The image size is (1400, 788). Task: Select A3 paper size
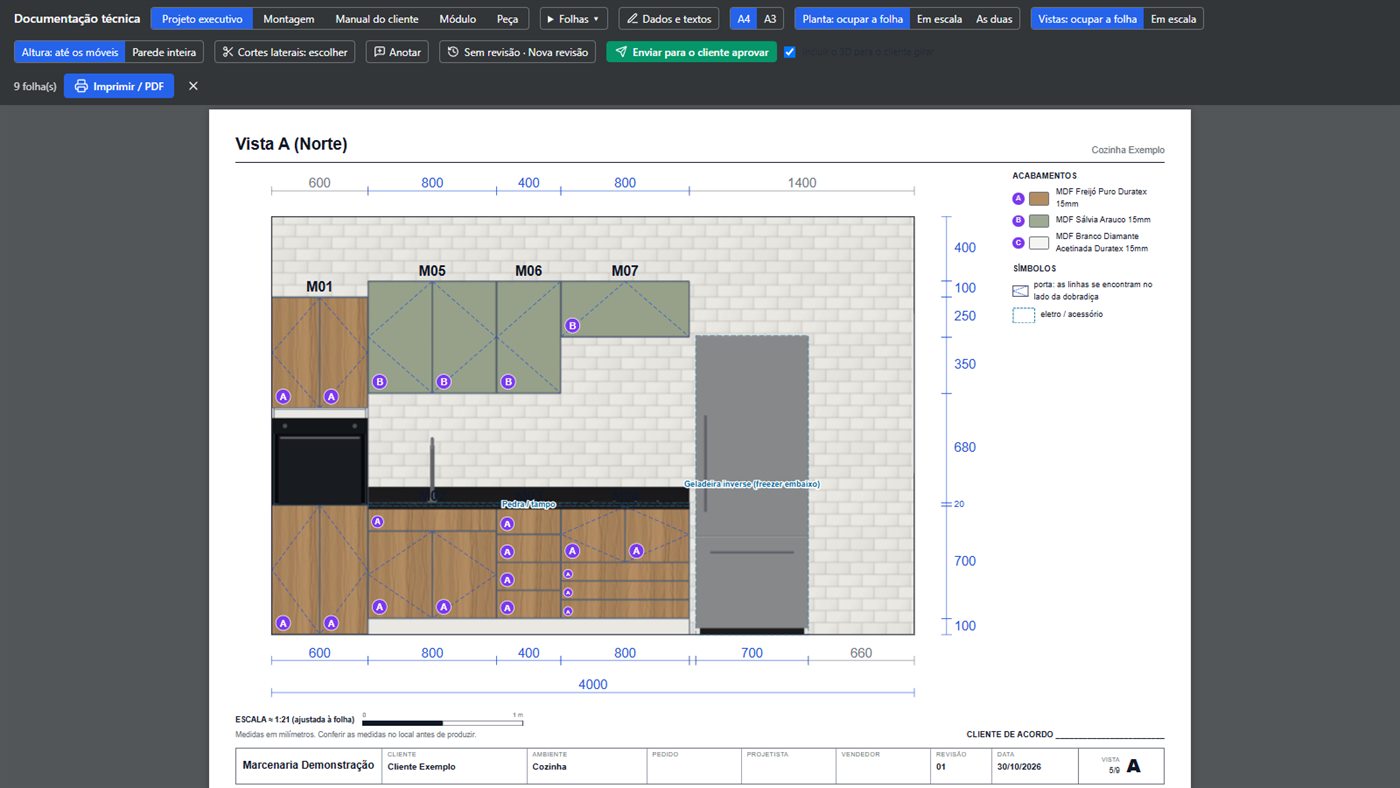click(x=770, y=19)
